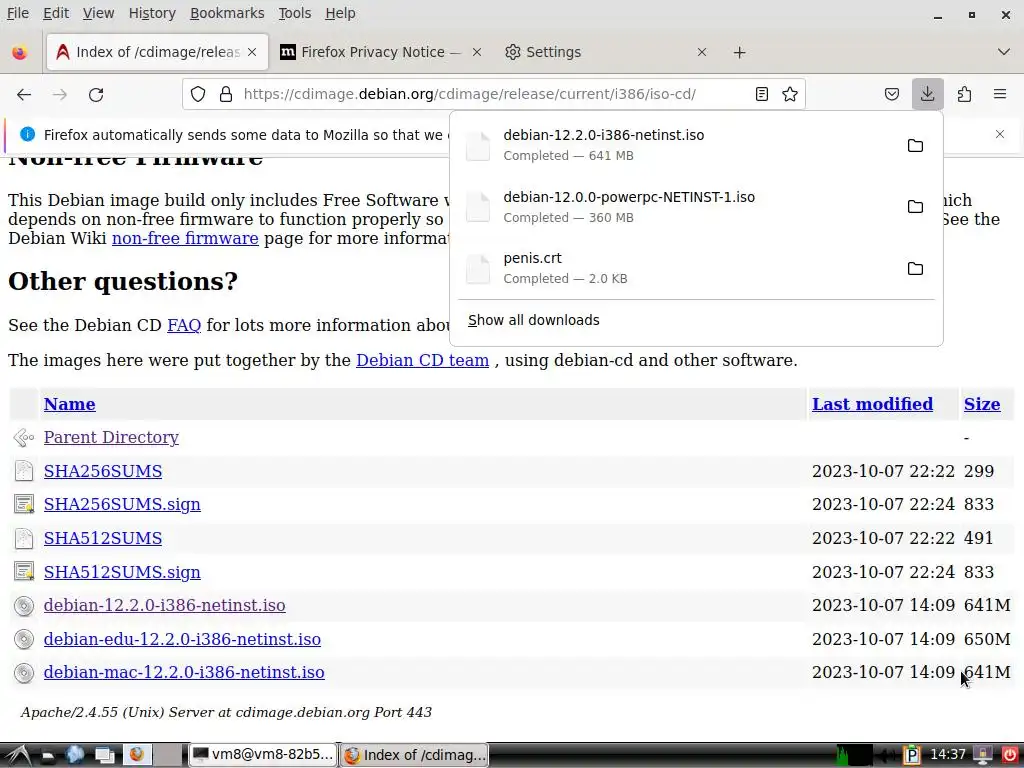Go back to the previous page
1024x768 pixels.
click(24, 95)
